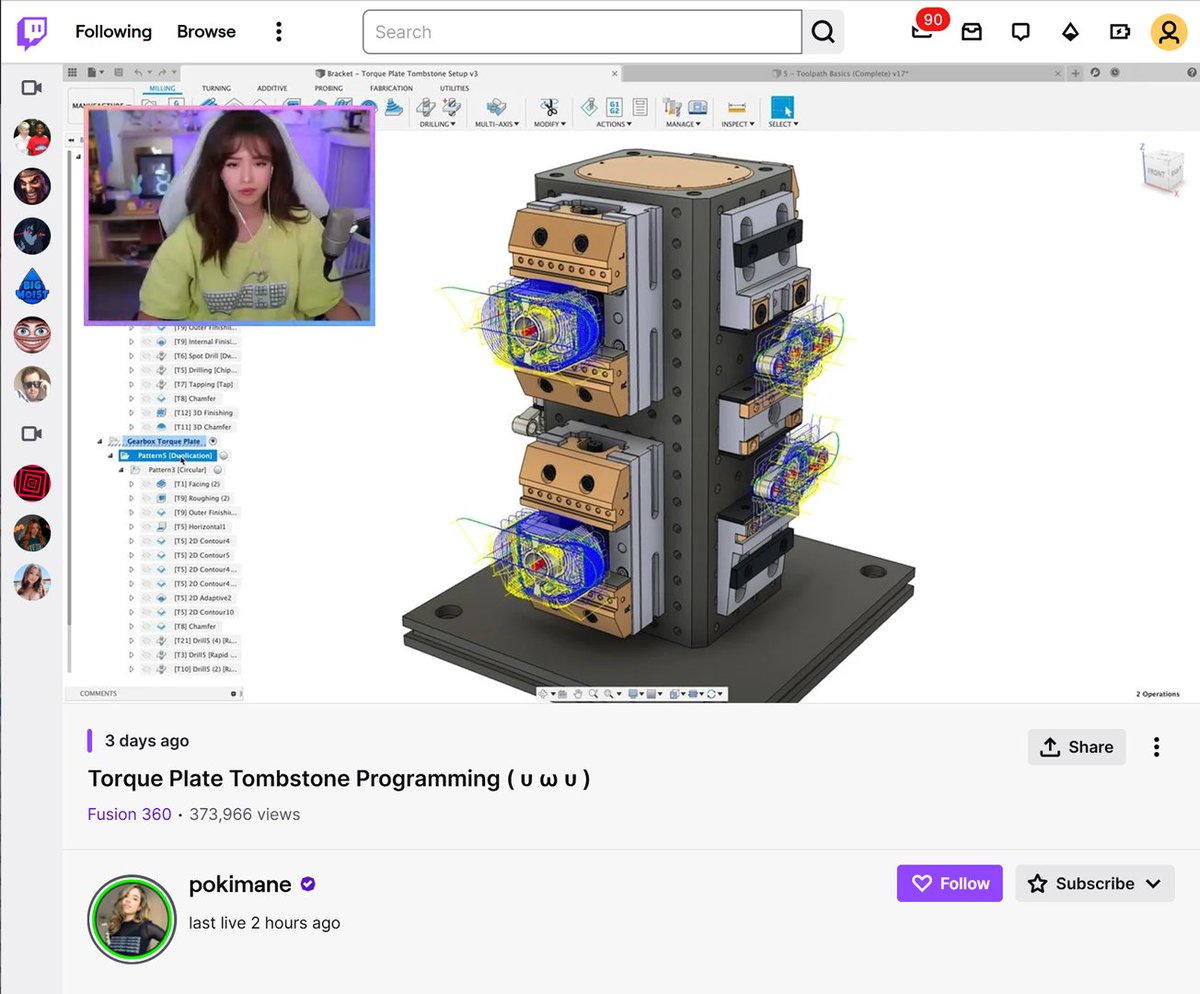
Task: Click the Twitch search input field
Action: [582, 32]
